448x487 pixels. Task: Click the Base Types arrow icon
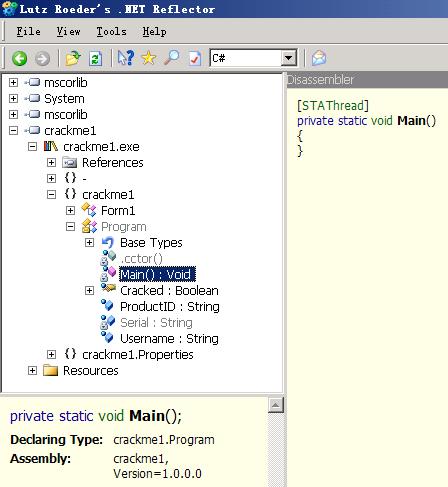108,242
